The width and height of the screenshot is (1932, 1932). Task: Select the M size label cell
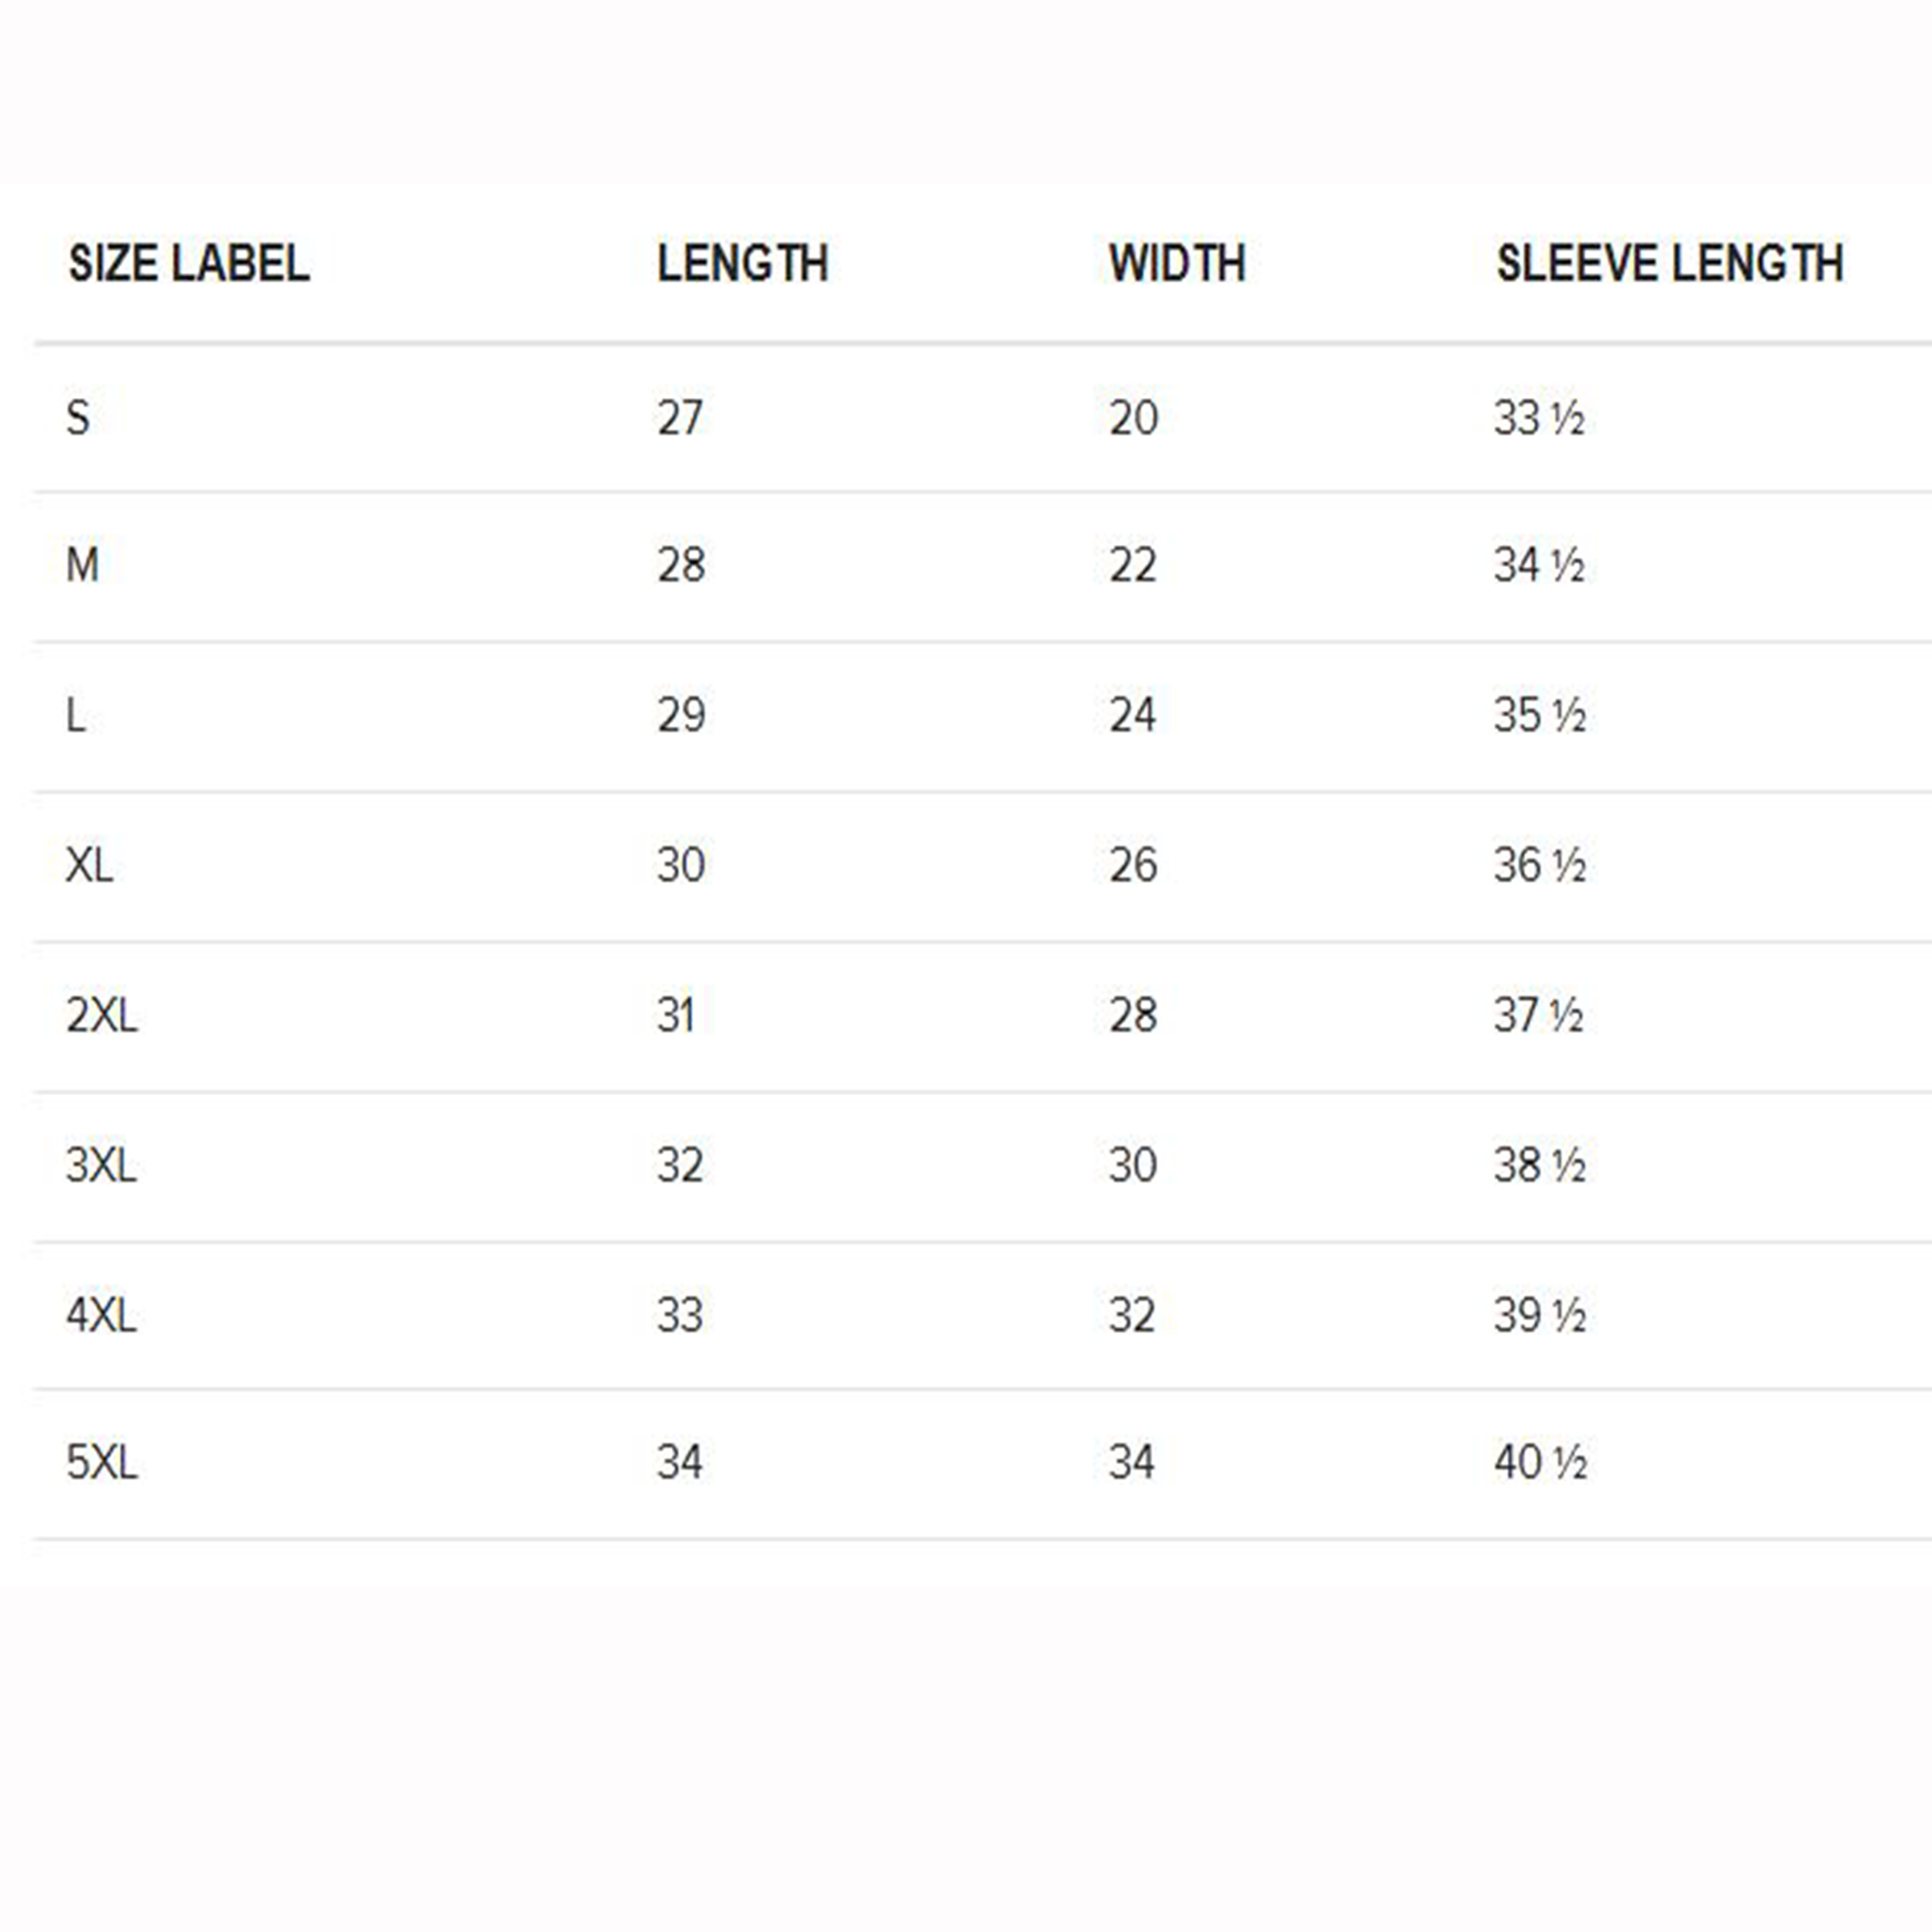82,565
